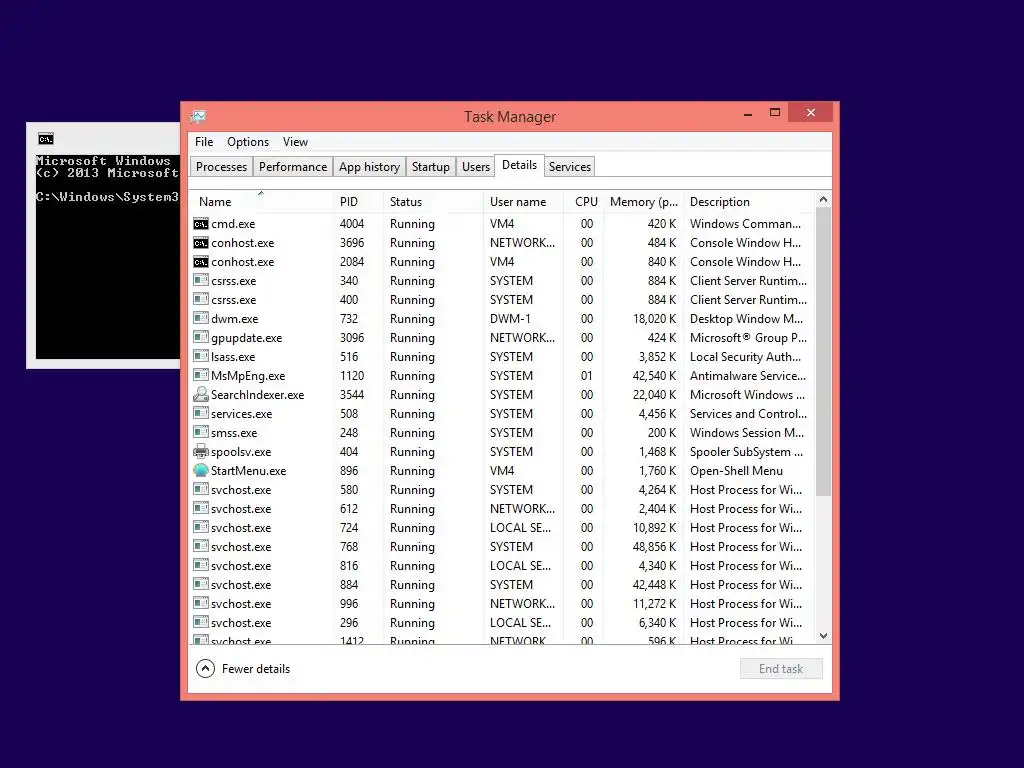The height and width of the screenshot is (768, 1024).
Task: Switch to the Performance tab
Action: click(293, 167)
